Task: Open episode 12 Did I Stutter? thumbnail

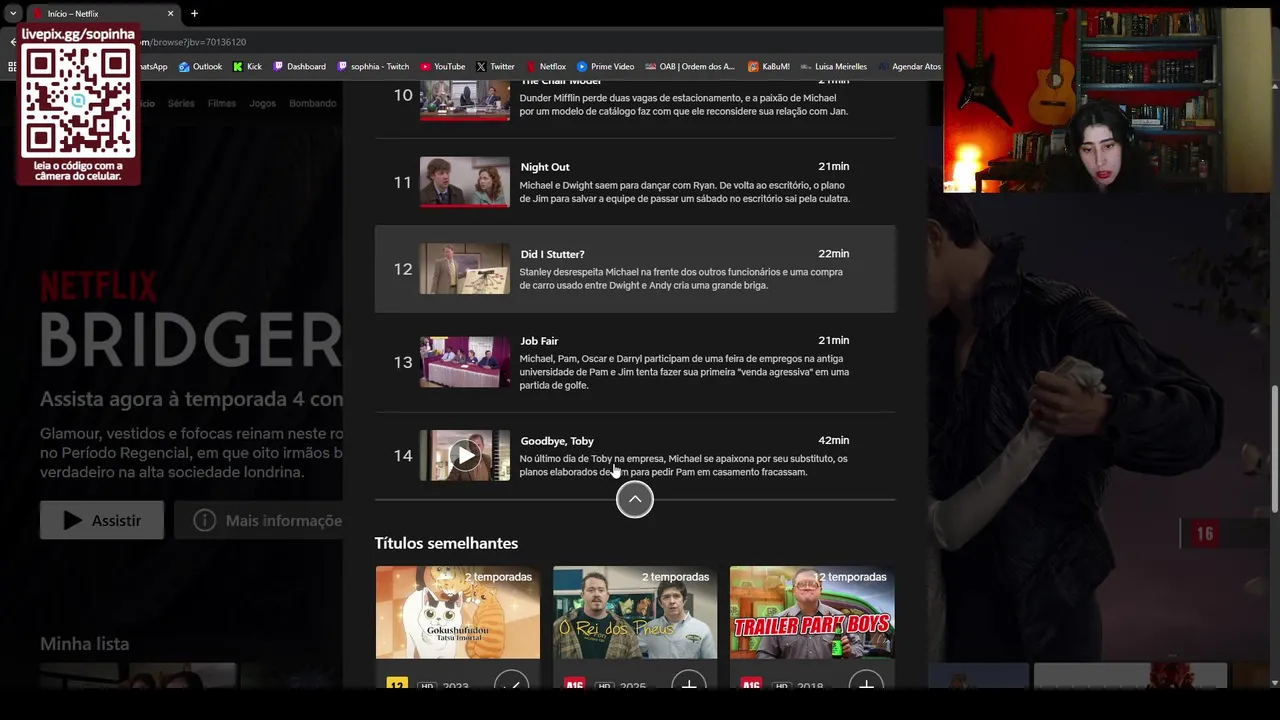Action: [x=464, y=269]
